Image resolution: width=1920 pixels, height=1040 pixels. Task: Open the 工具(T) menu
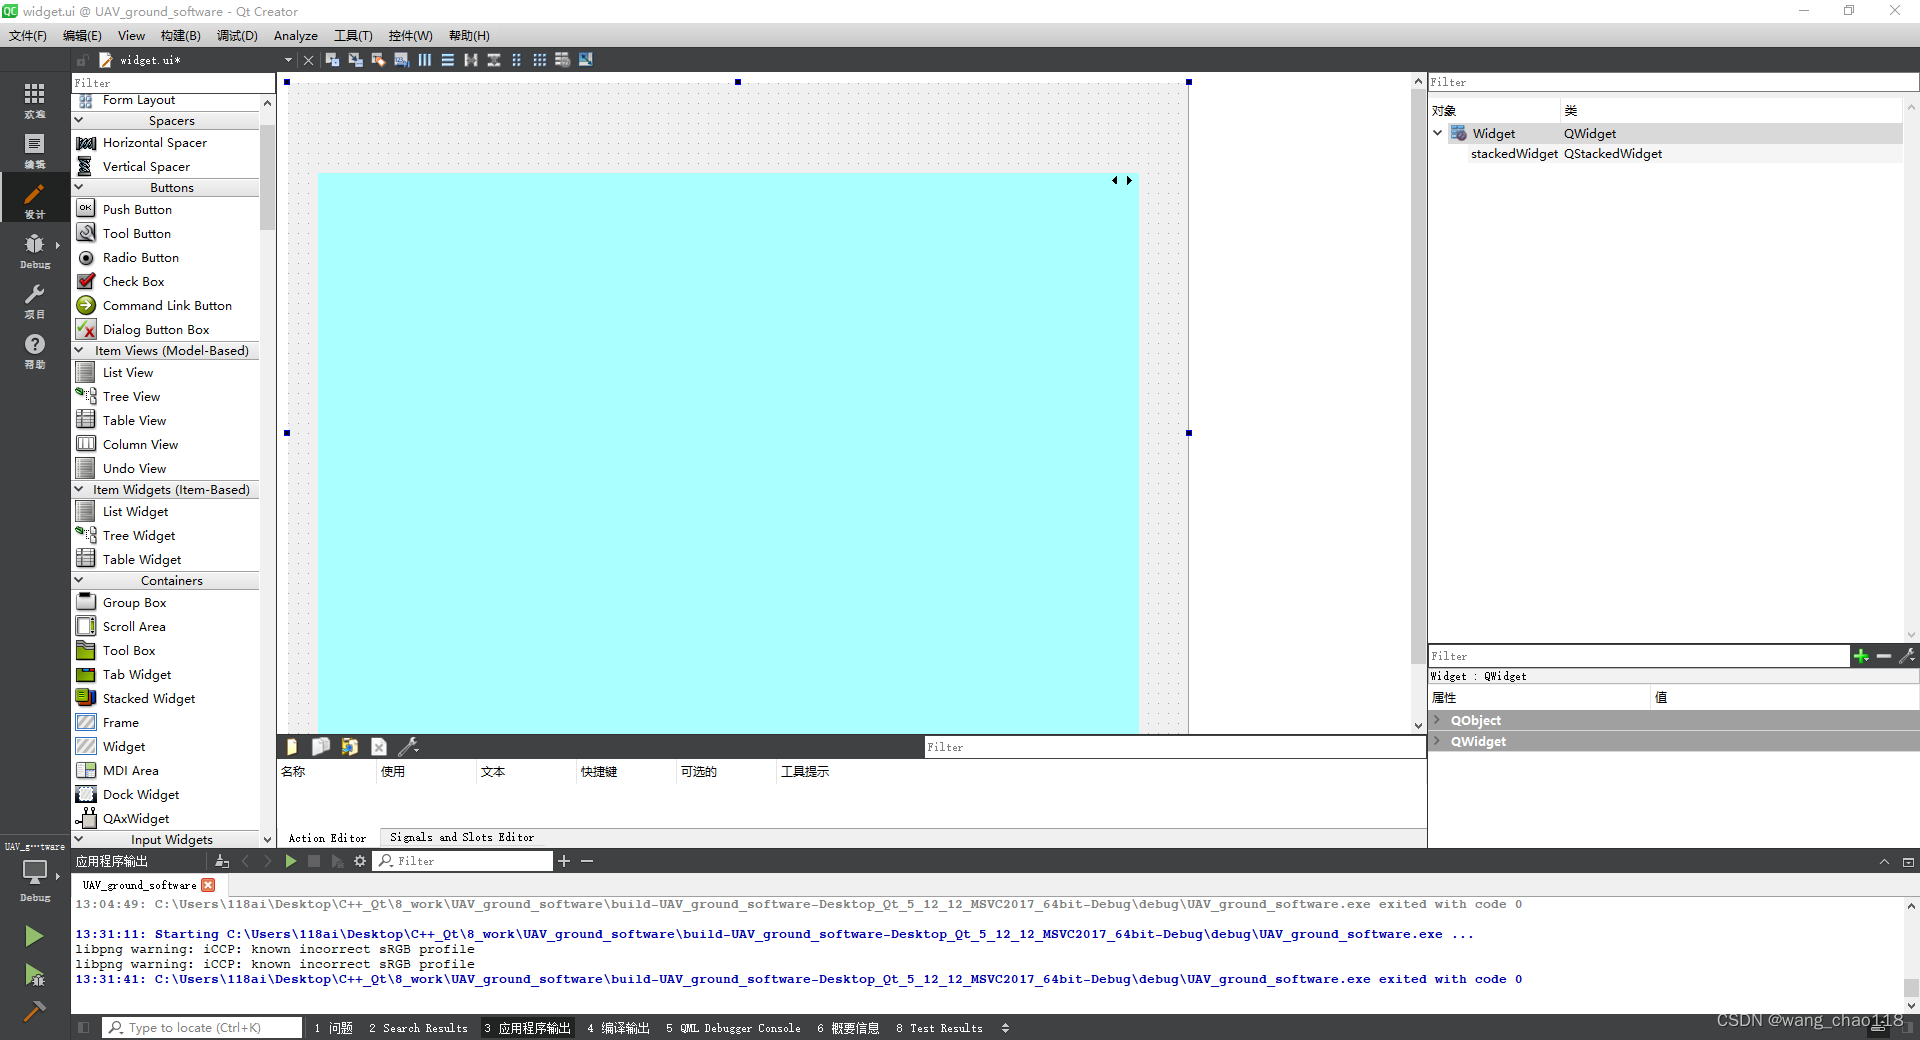pos(353,35)
